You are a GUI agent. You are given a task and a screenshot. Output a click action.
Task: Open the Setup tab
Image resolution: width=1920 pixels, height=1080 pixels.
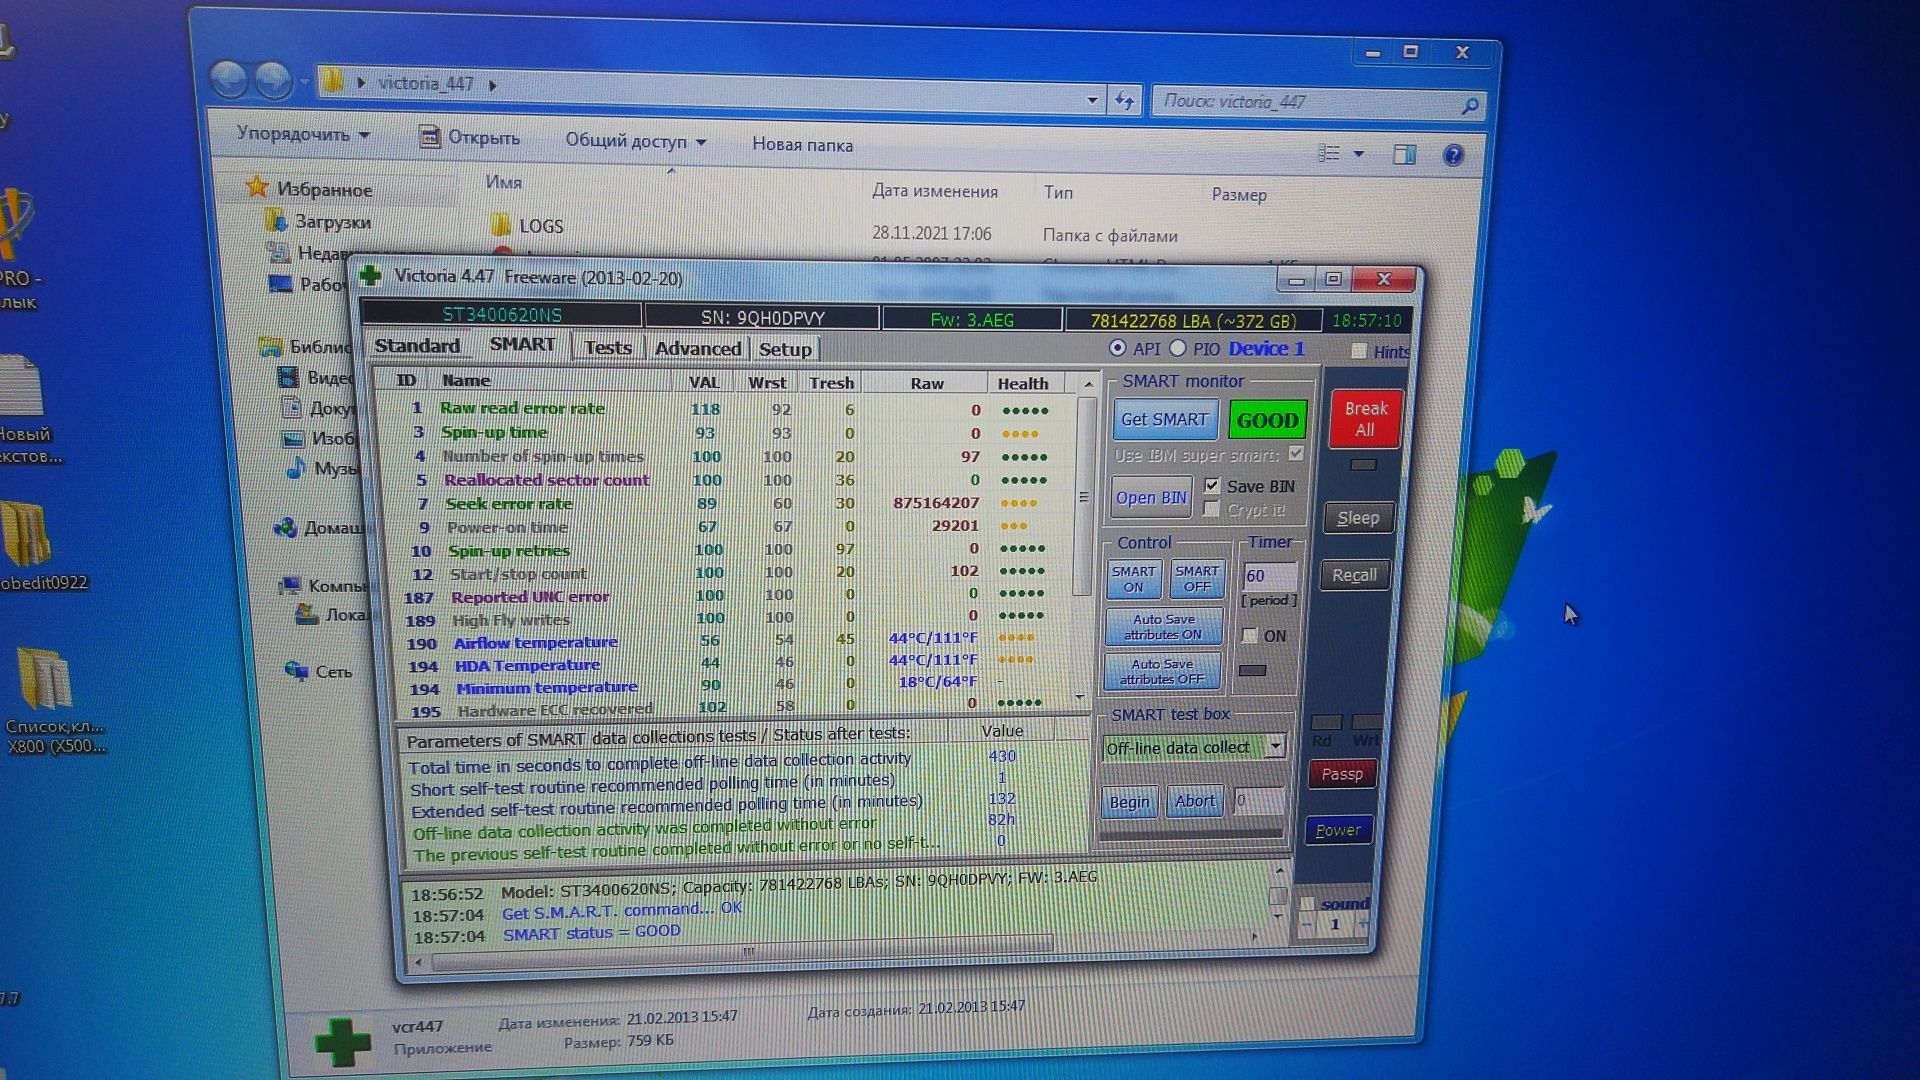pos(785,349)
